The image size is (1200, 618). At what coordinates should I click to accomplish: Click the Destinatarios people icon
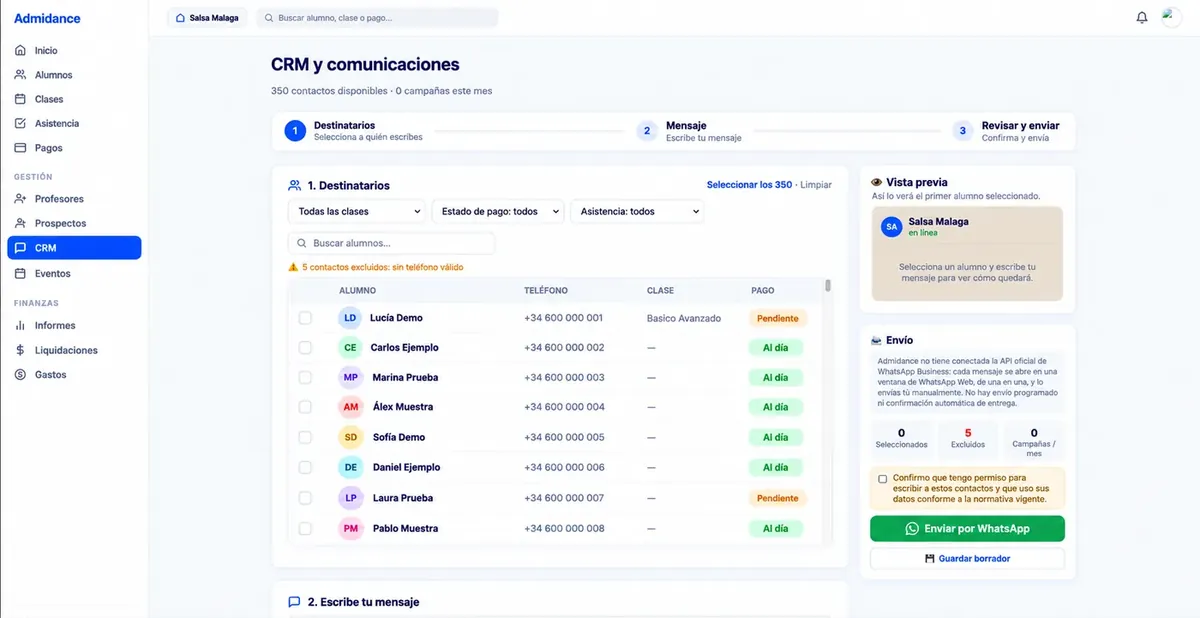point(294,185)
